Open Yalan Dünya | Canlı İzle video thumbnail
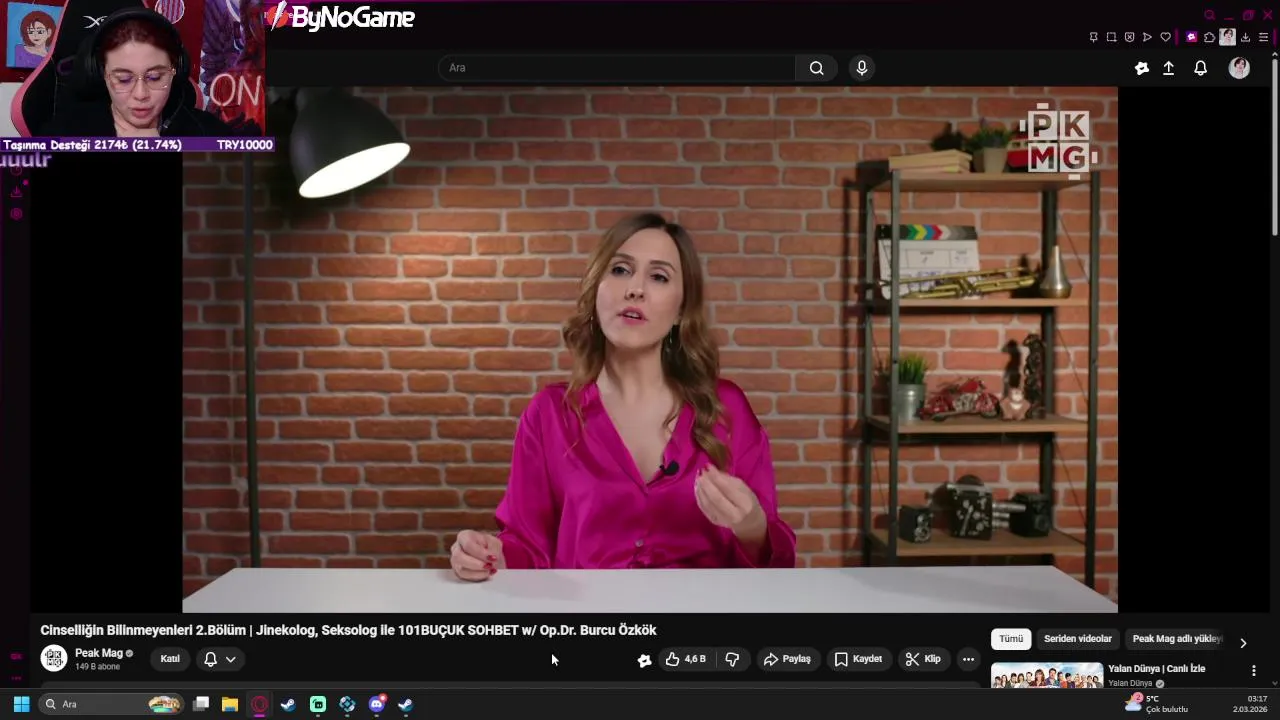The image size is (1280, 720). [1047, 677]
